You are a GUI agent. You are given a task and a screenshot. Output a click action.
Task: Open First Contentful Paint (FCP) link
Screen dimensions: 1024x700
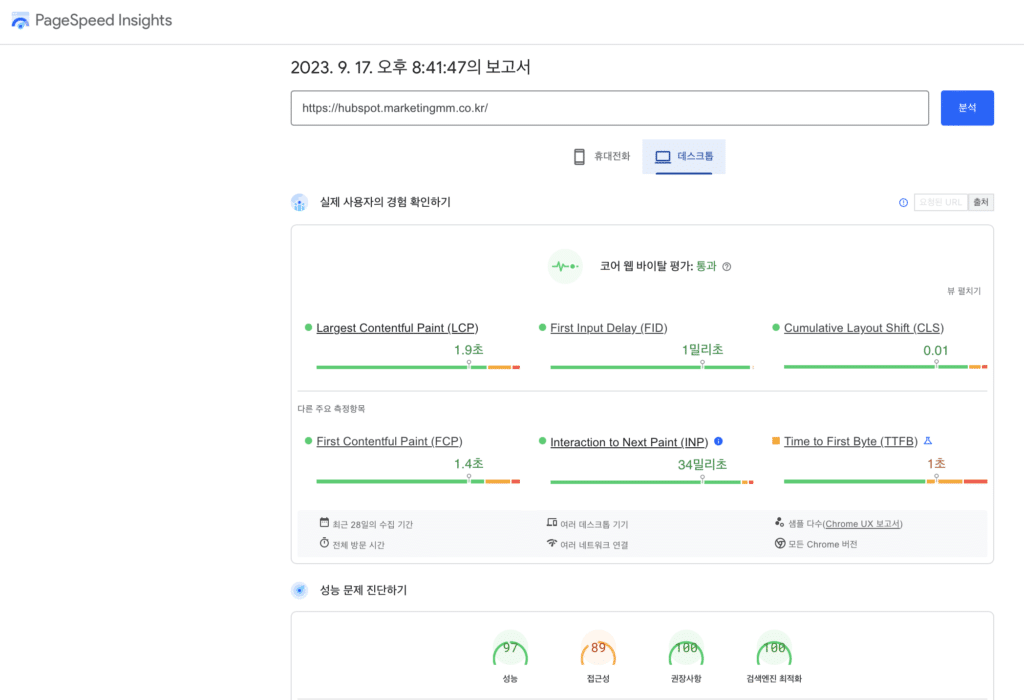389,441
